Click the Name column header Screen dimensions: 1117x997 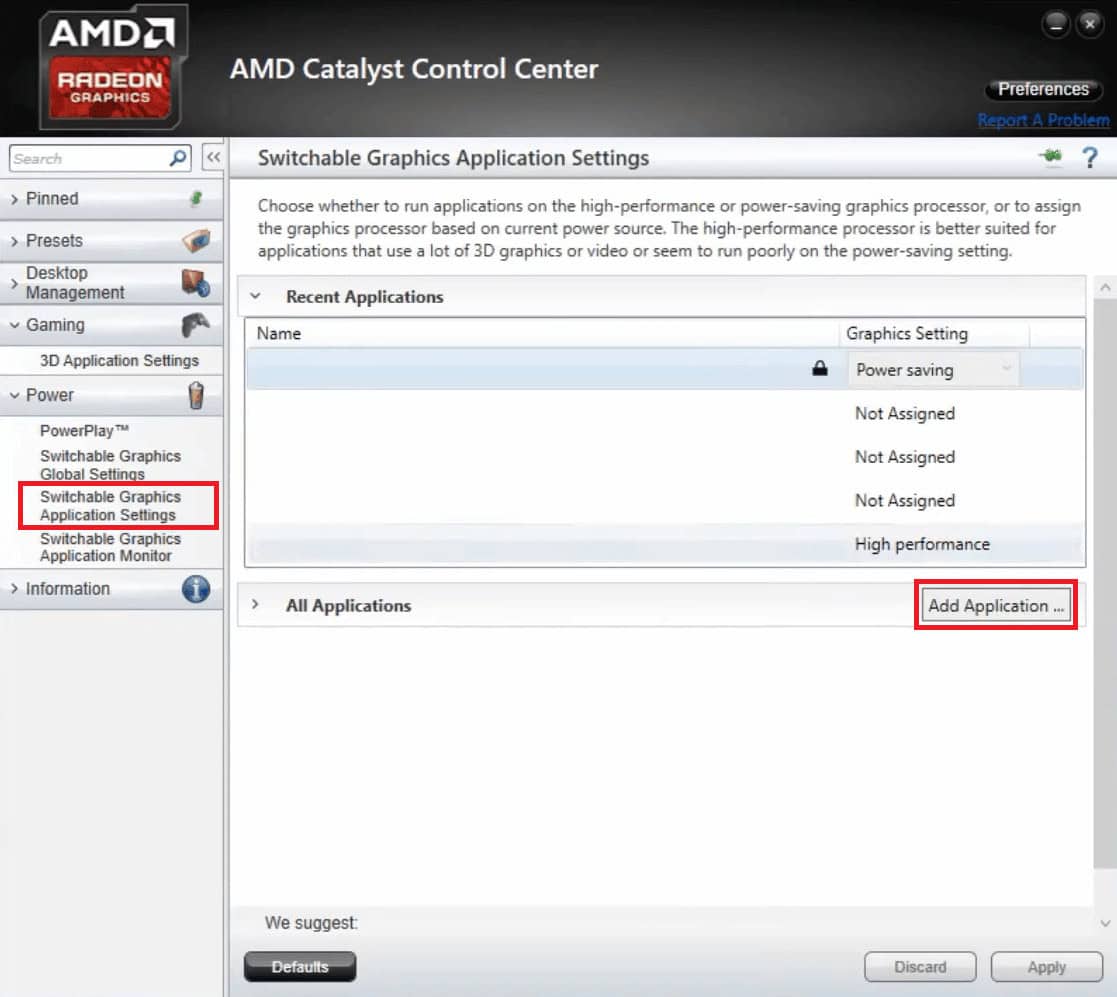[x=542, y=333]
